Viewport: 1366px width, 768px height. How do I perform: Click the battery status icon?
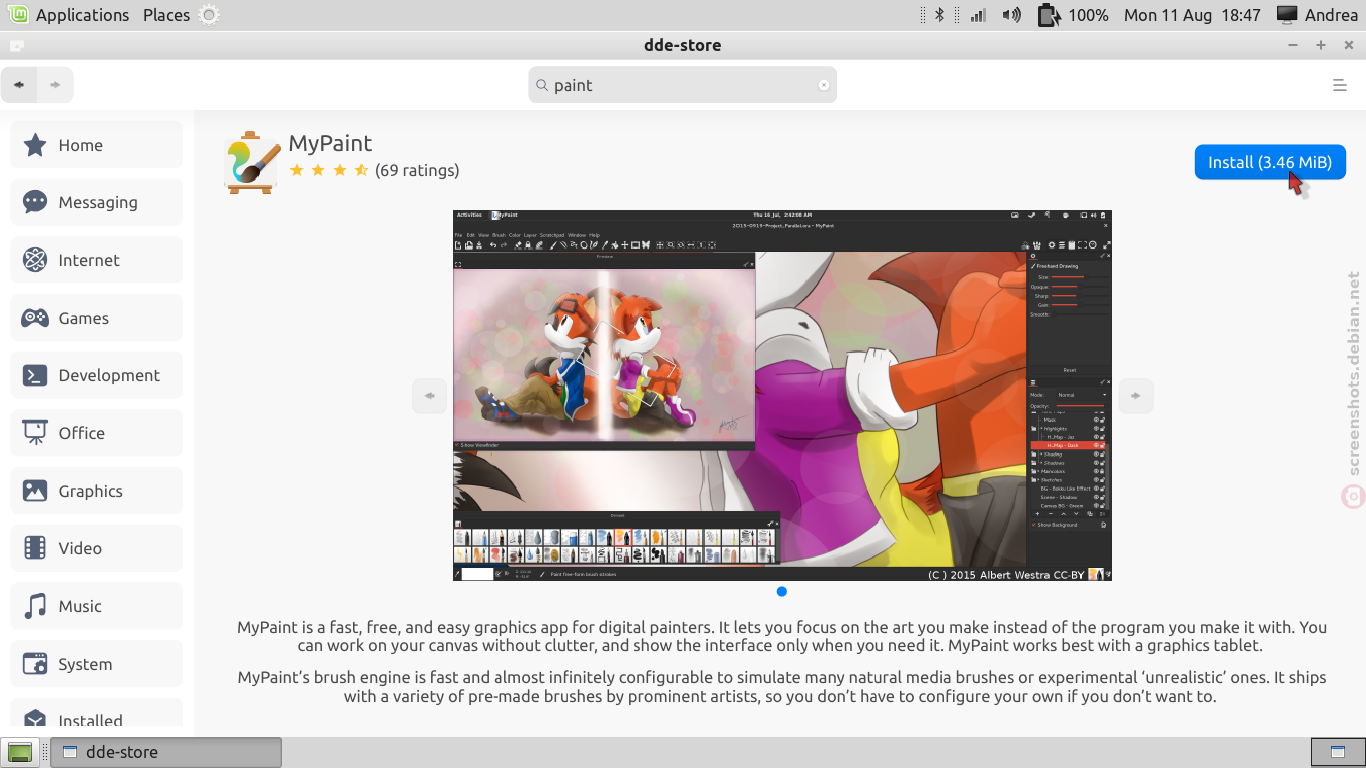[x=1047, y=15]
